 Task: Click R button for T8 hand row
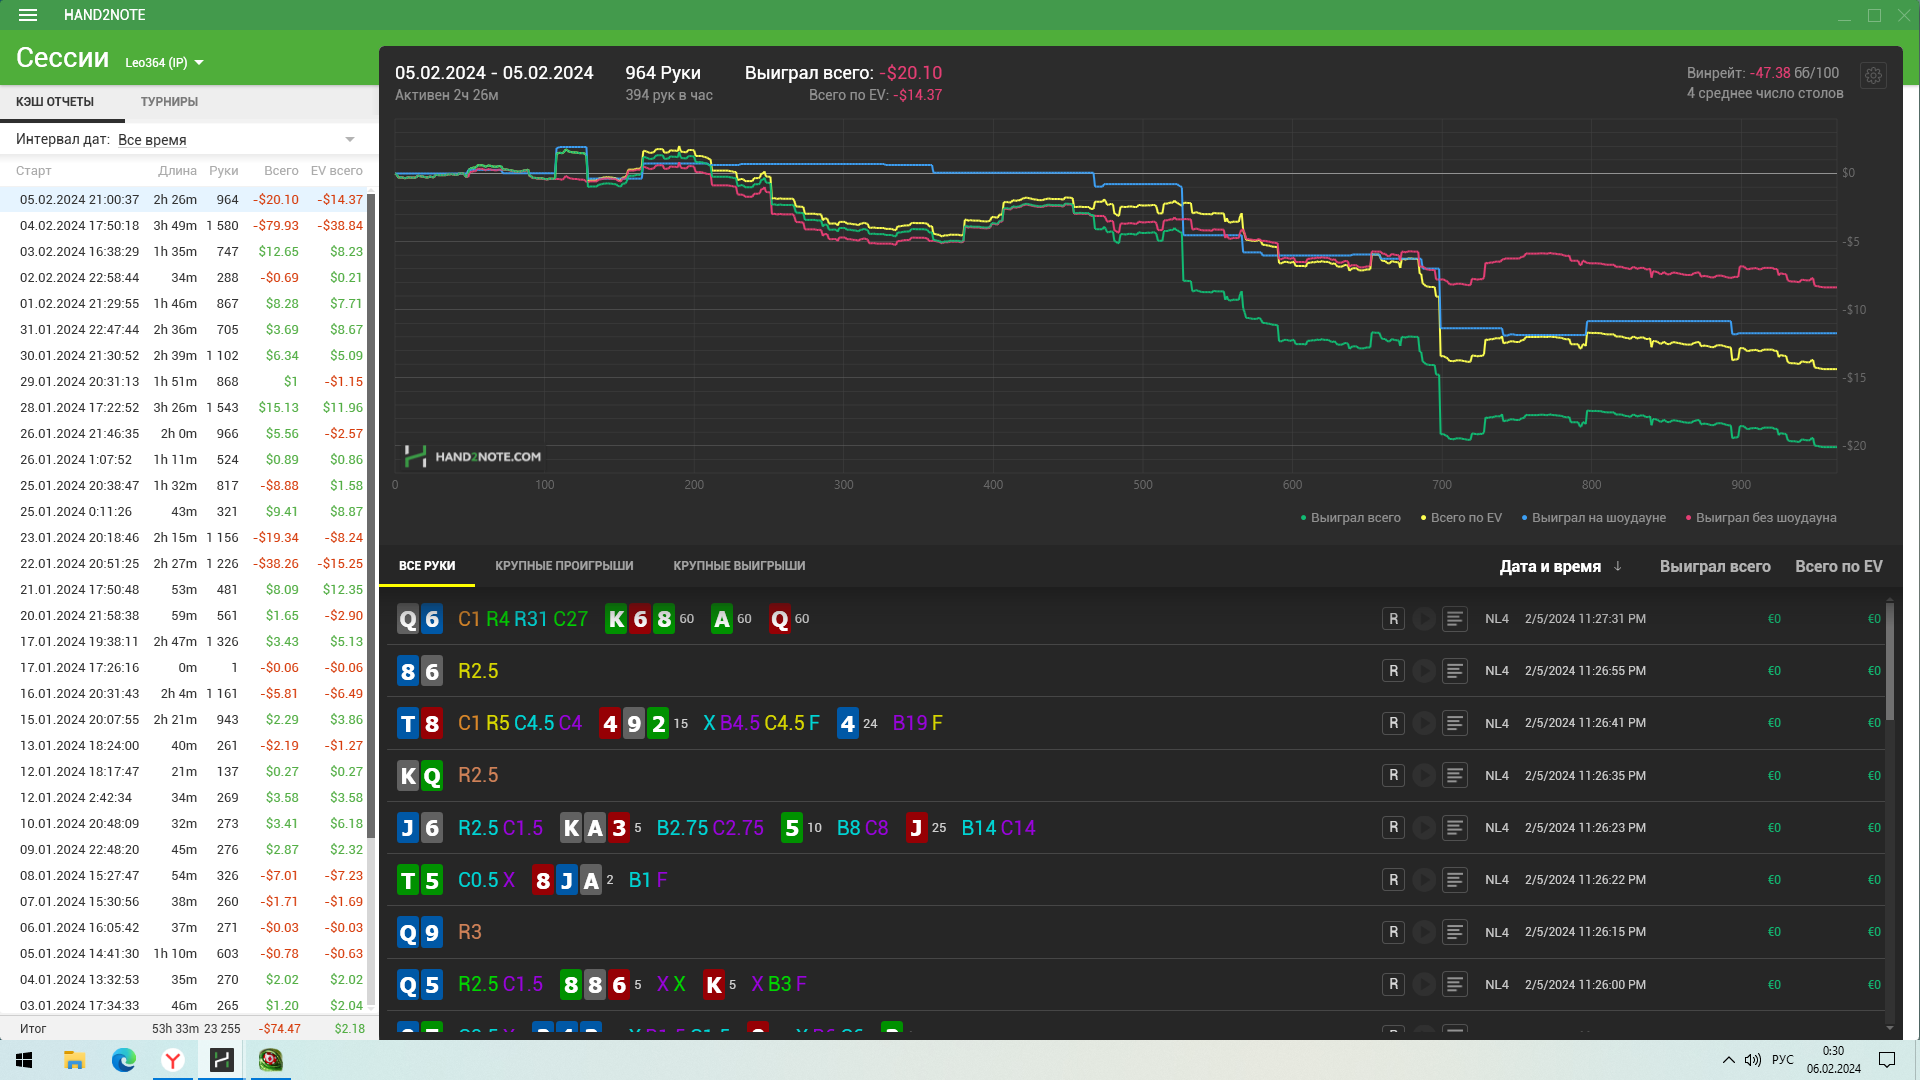[1393, 723]
